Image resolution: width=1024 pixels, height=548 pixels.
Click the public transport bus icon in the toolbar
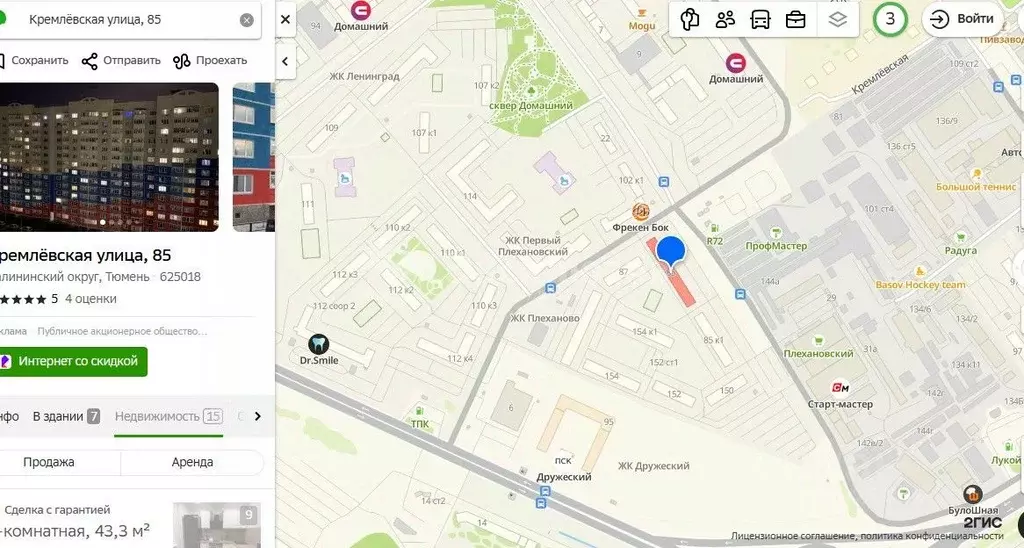(760, 20)
